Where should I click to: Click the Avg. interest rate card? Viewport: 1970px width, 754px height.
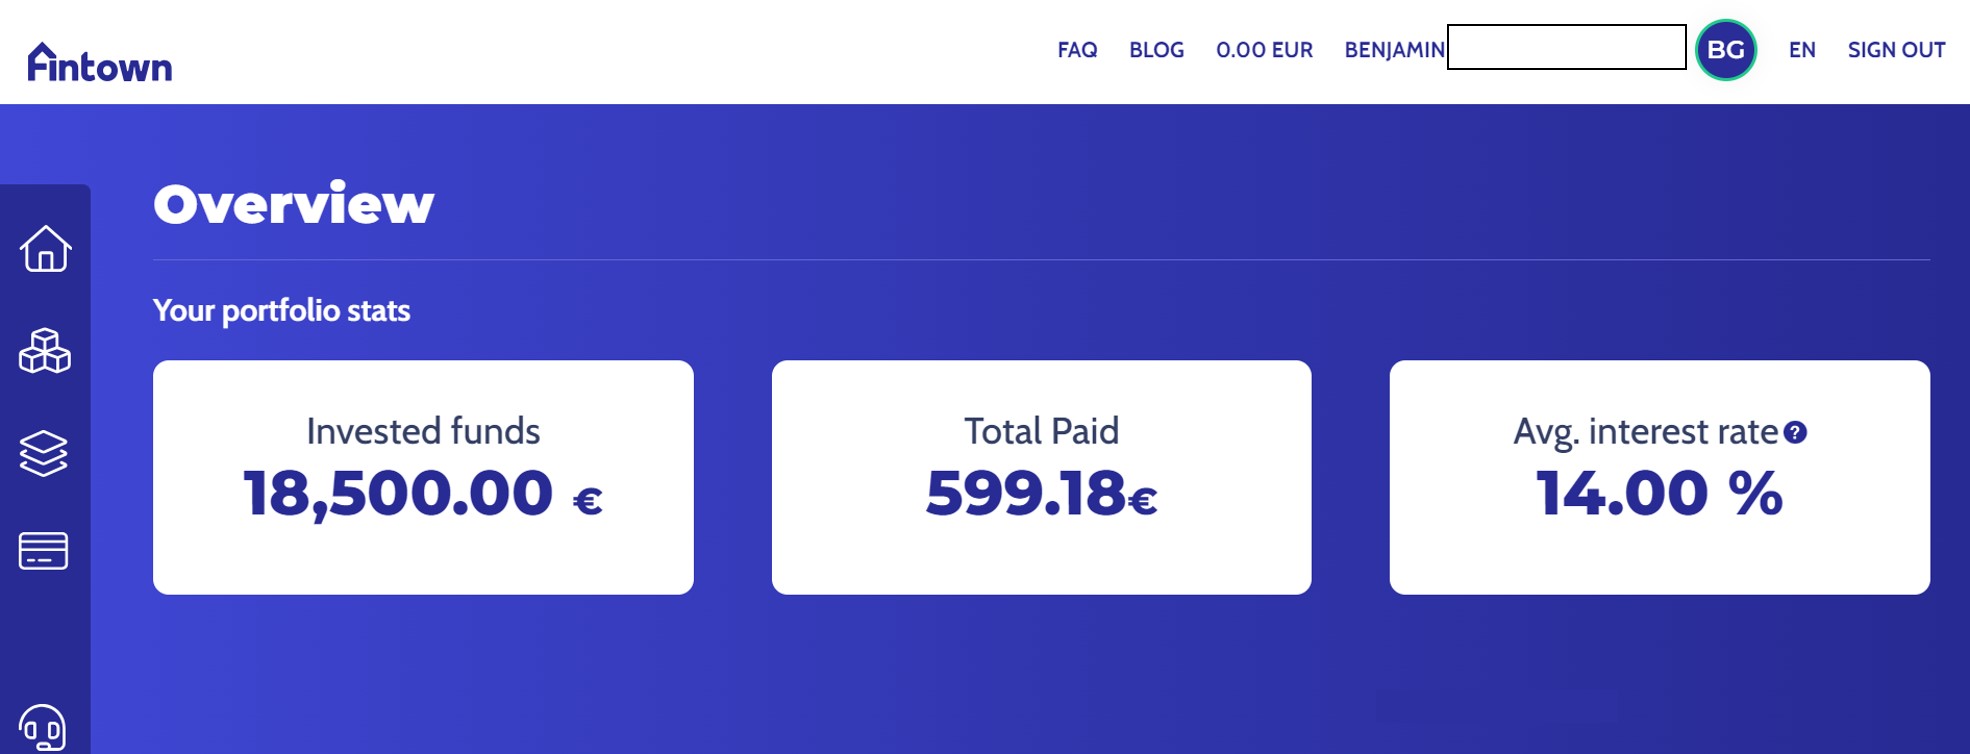click(x=1659, y=477)
